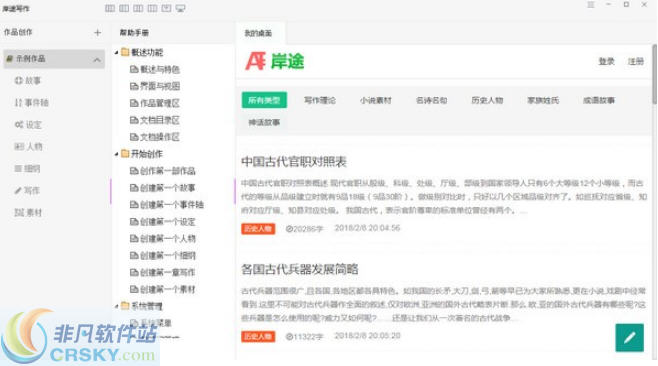Click 帮助手册 panel header
This screenshot has height=366, width=658.
tap(134, 32)
